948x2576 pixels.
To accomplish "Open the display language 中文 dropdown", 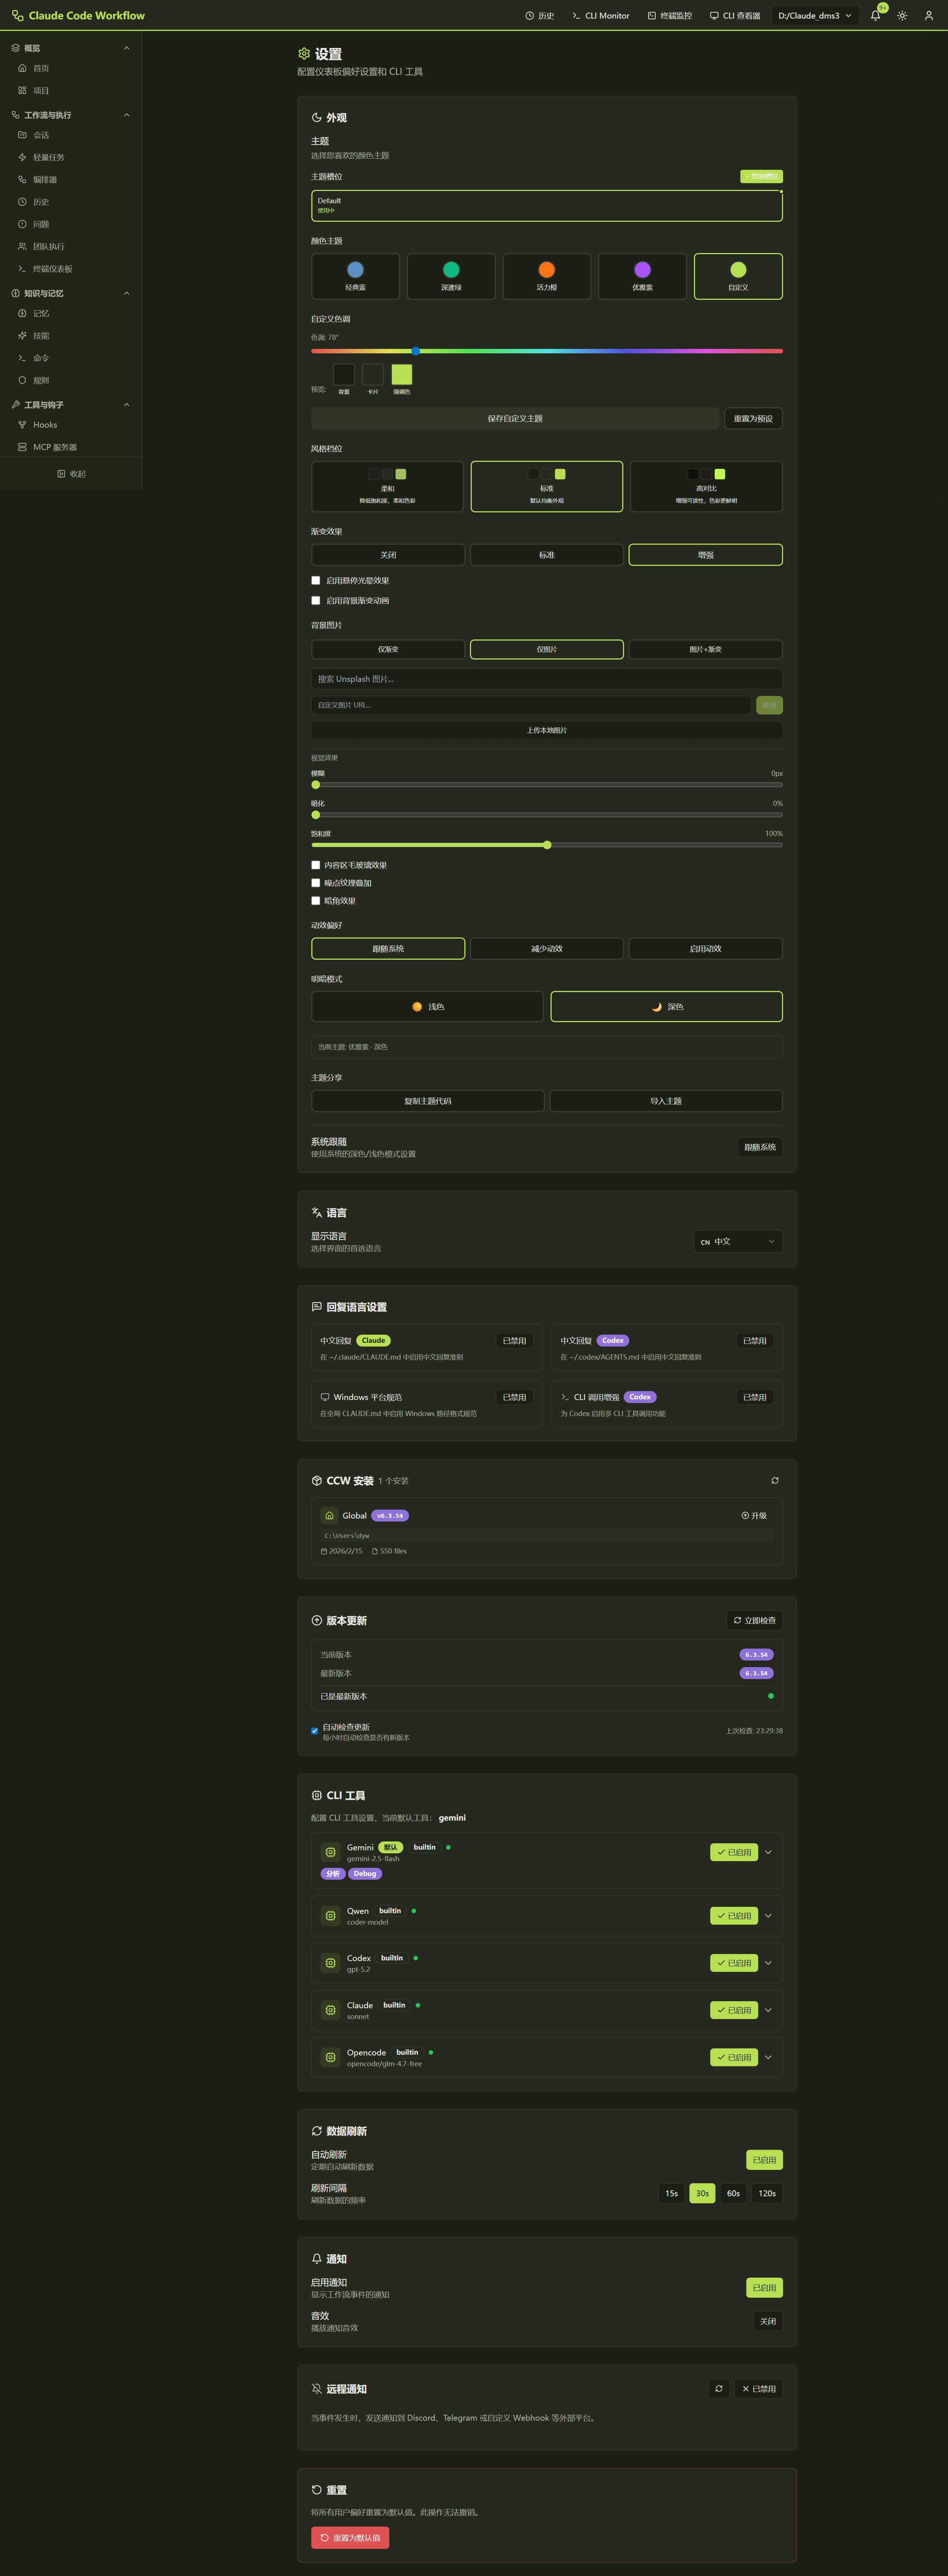I will [738, 1241].
